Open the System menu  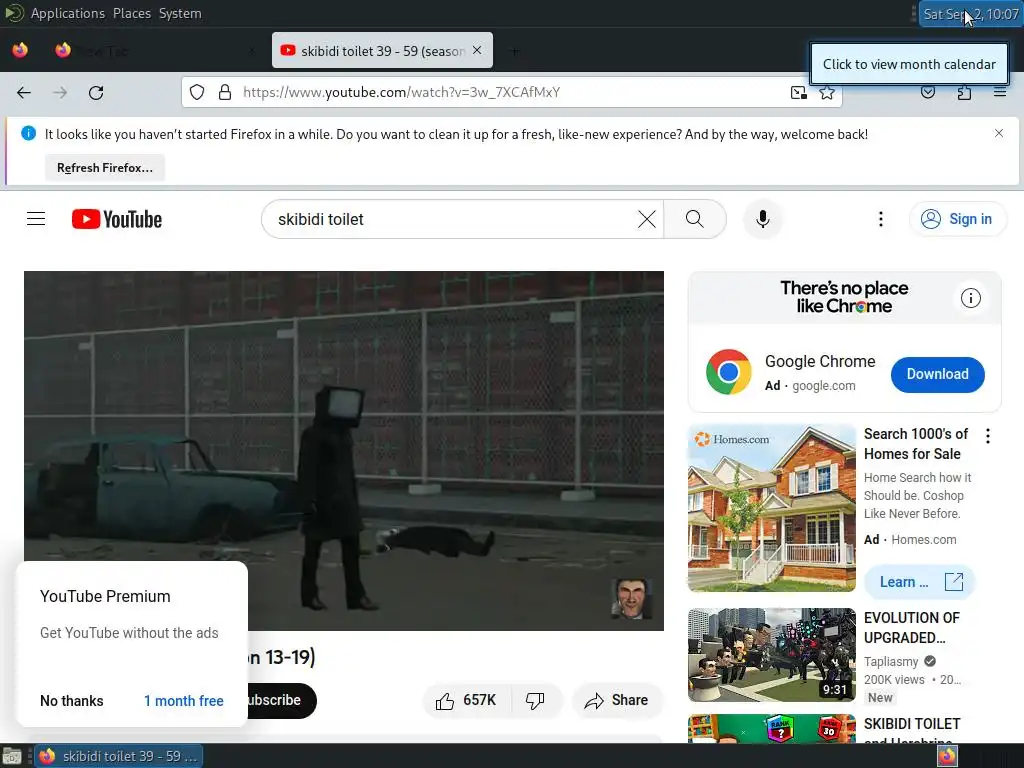click(x=180, y=13)
